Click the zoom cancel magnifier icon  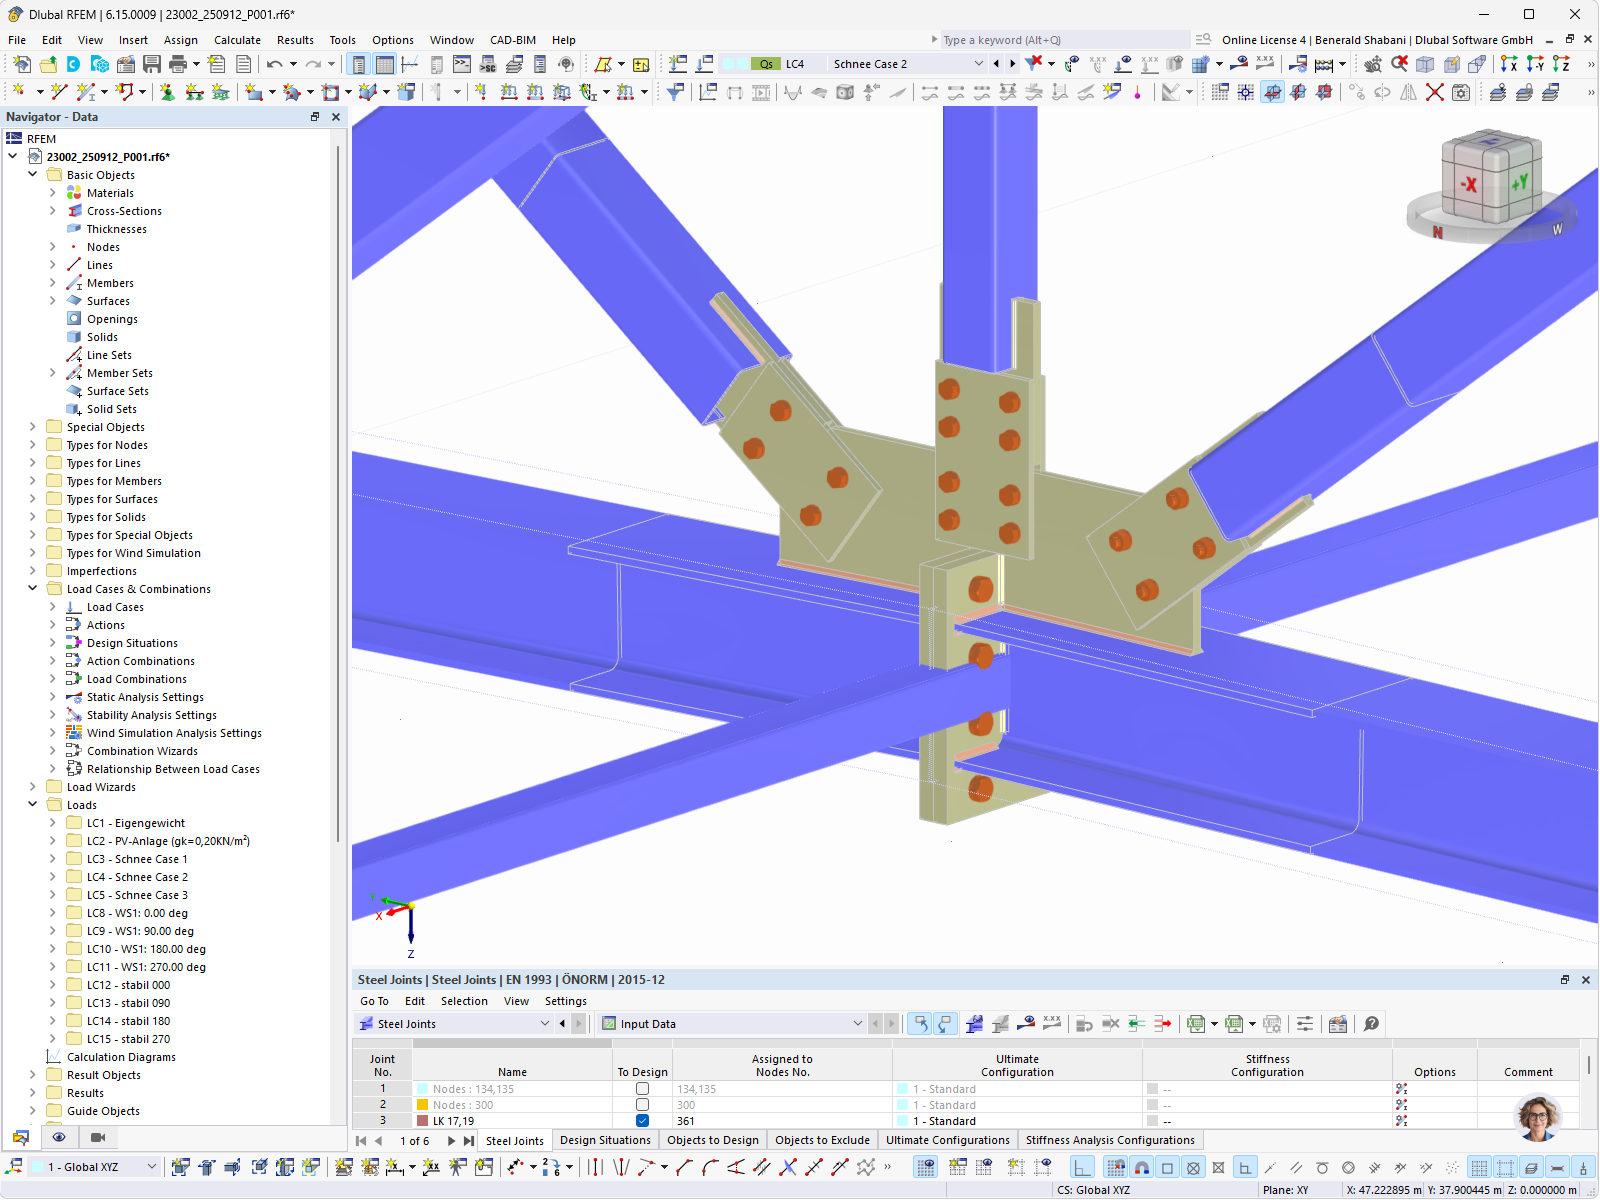click(1399, 64)
